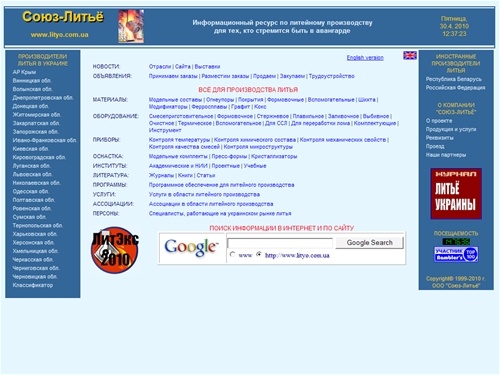Viewport: 500px width, 375px height.
Task: Select Запорожская обл. region
Action: [x=35, y=132]
